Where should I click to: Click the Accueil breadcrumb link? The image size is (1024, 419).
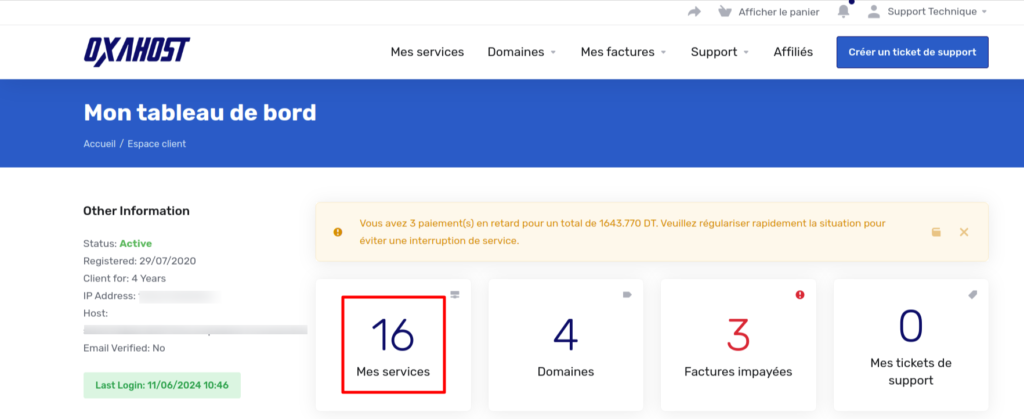pyautogui.click(x=100, y=144)
